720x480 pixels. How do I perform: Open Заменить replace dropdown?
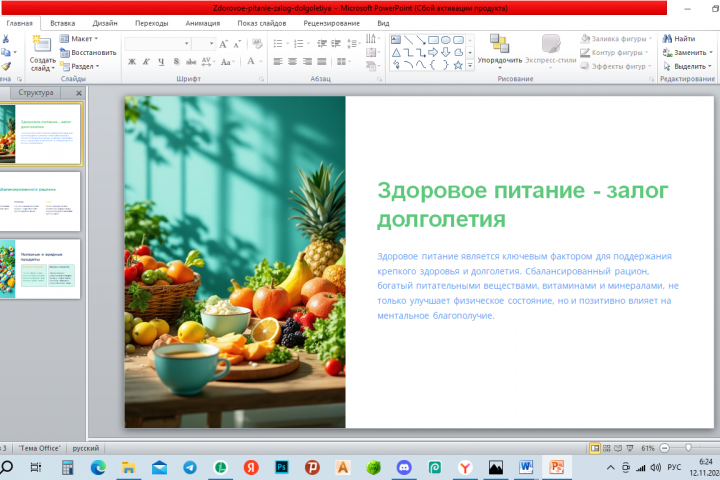(687, 52)
